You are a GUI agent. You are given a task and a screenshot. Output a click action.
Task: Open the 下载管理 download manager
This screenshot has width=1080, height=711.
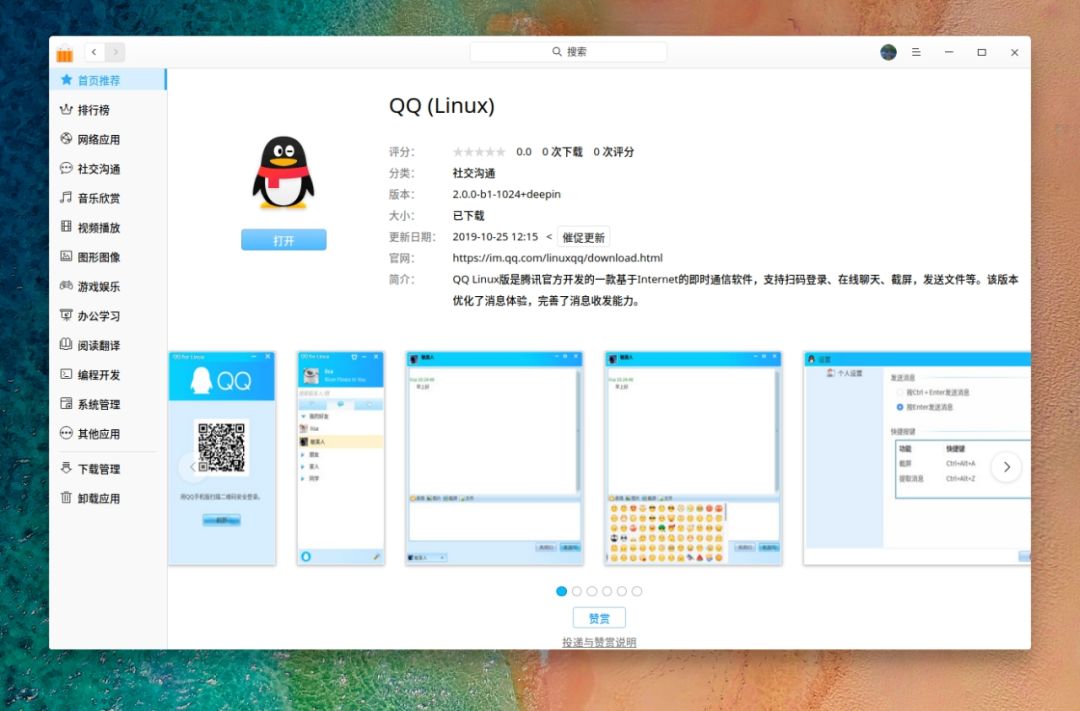[93, 467]
